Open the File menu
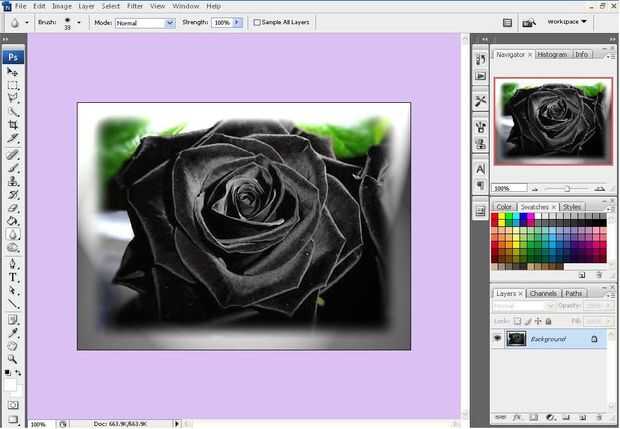 20,6
